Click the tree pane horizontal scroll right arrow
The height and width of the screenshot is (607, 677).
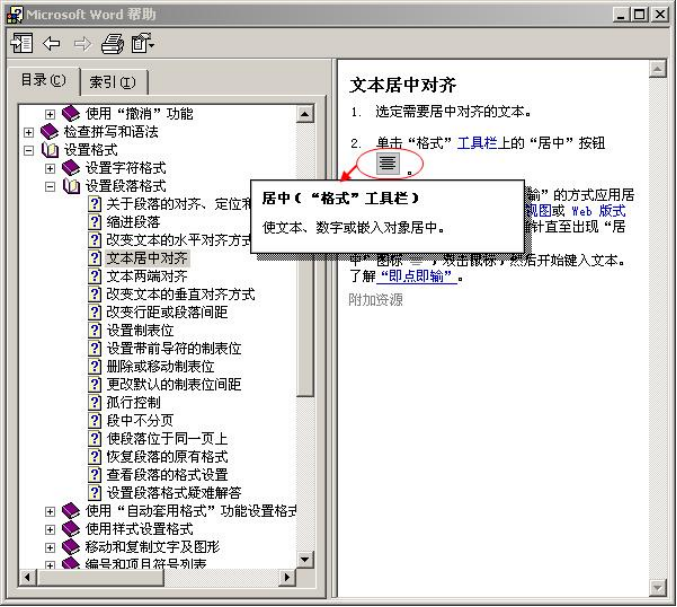[x=287, y=578]
